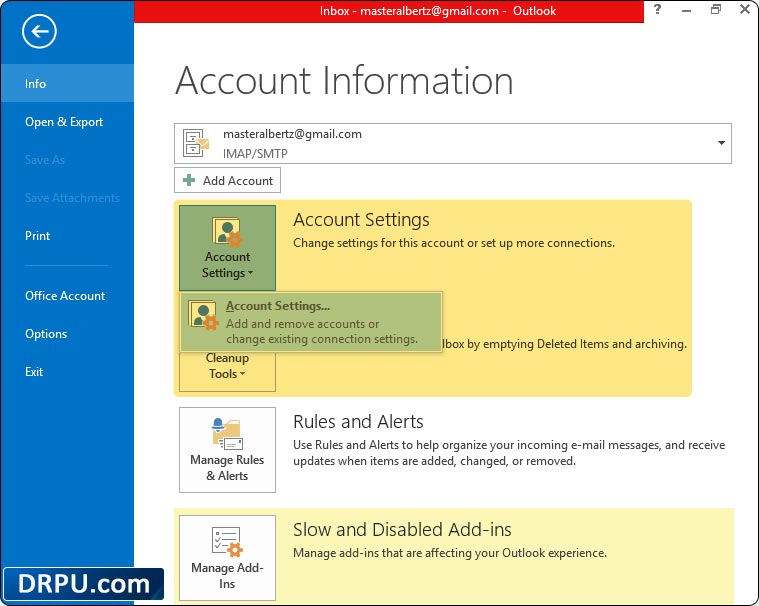Minimize the Outlook window
This screenshot has width=759, height=606.
[x=686, y=10]
